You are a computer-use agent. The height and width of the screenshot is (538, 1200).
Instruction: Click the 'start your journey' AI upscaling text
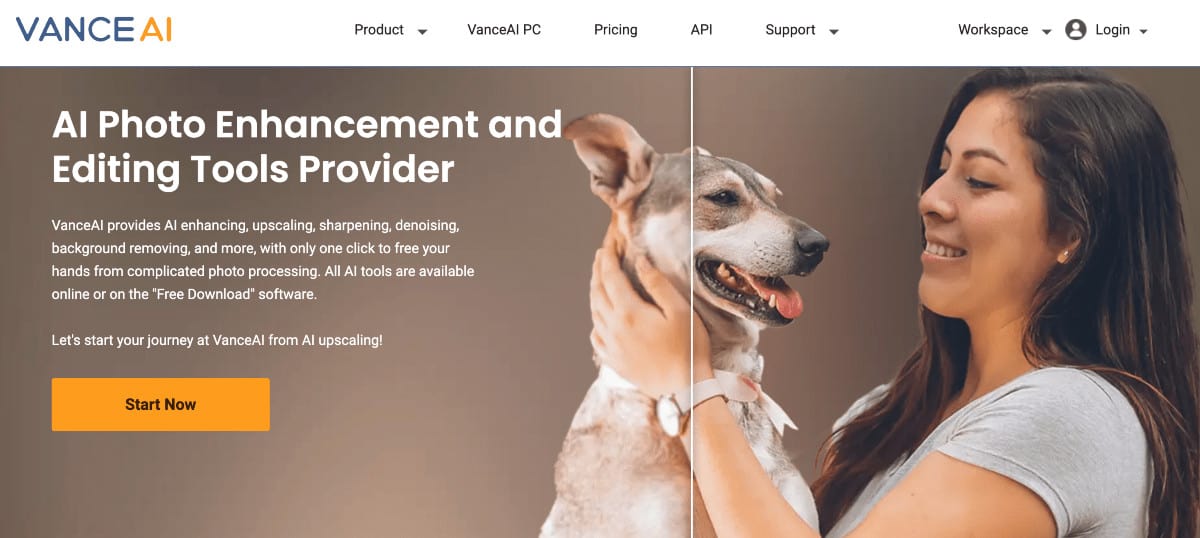217,340
